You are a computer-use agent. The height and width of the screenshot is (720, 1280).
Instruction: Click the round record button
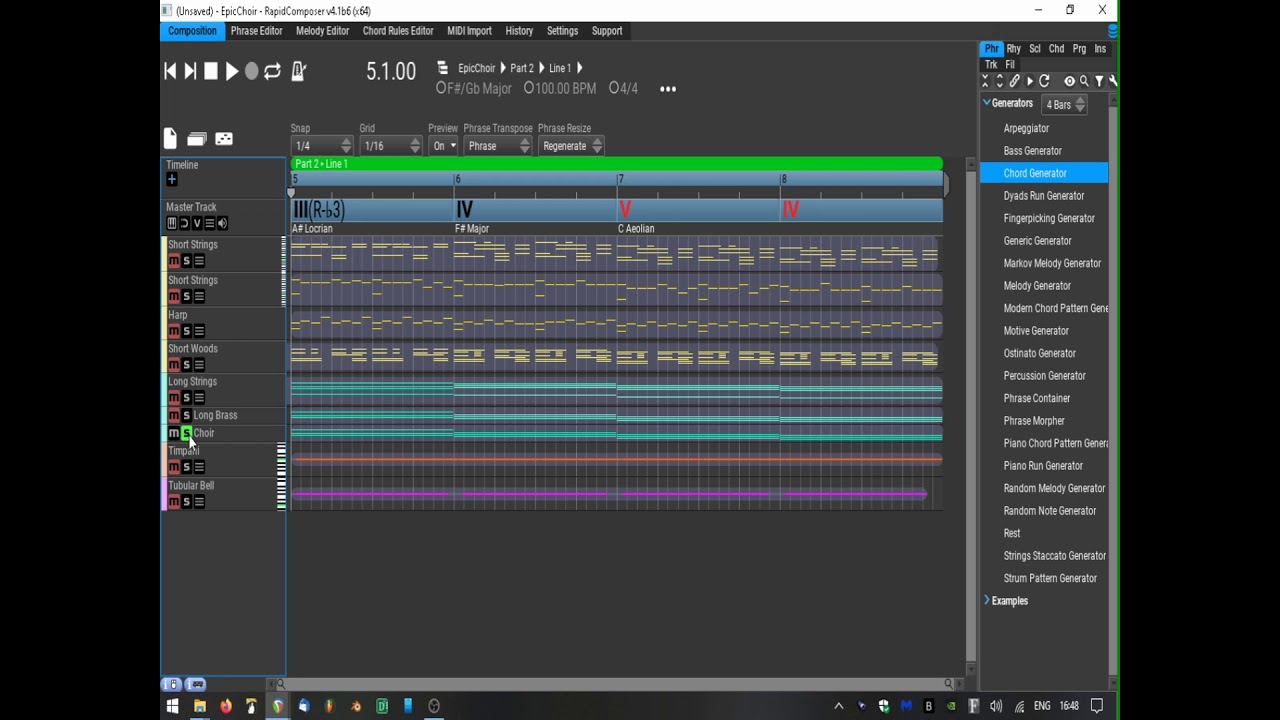[252, 71]
